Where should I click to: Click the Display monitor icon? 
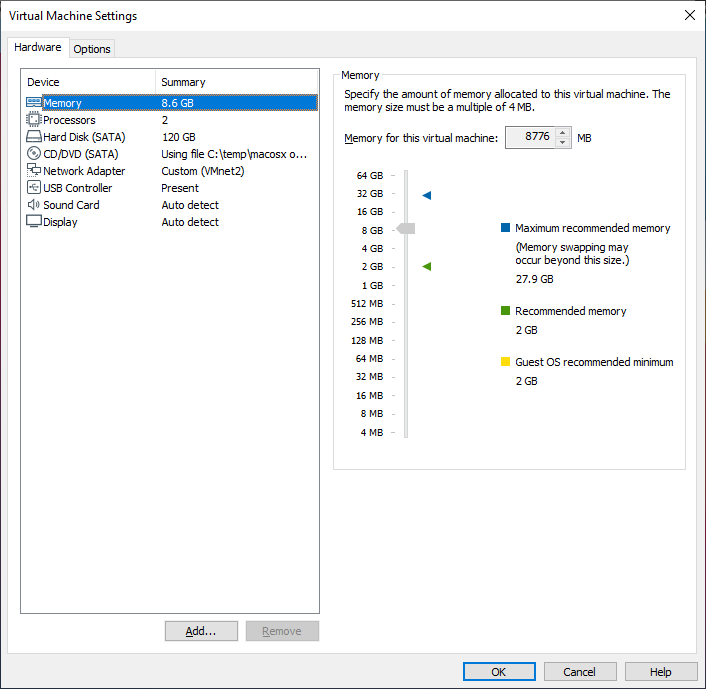[x=34, y=222]
